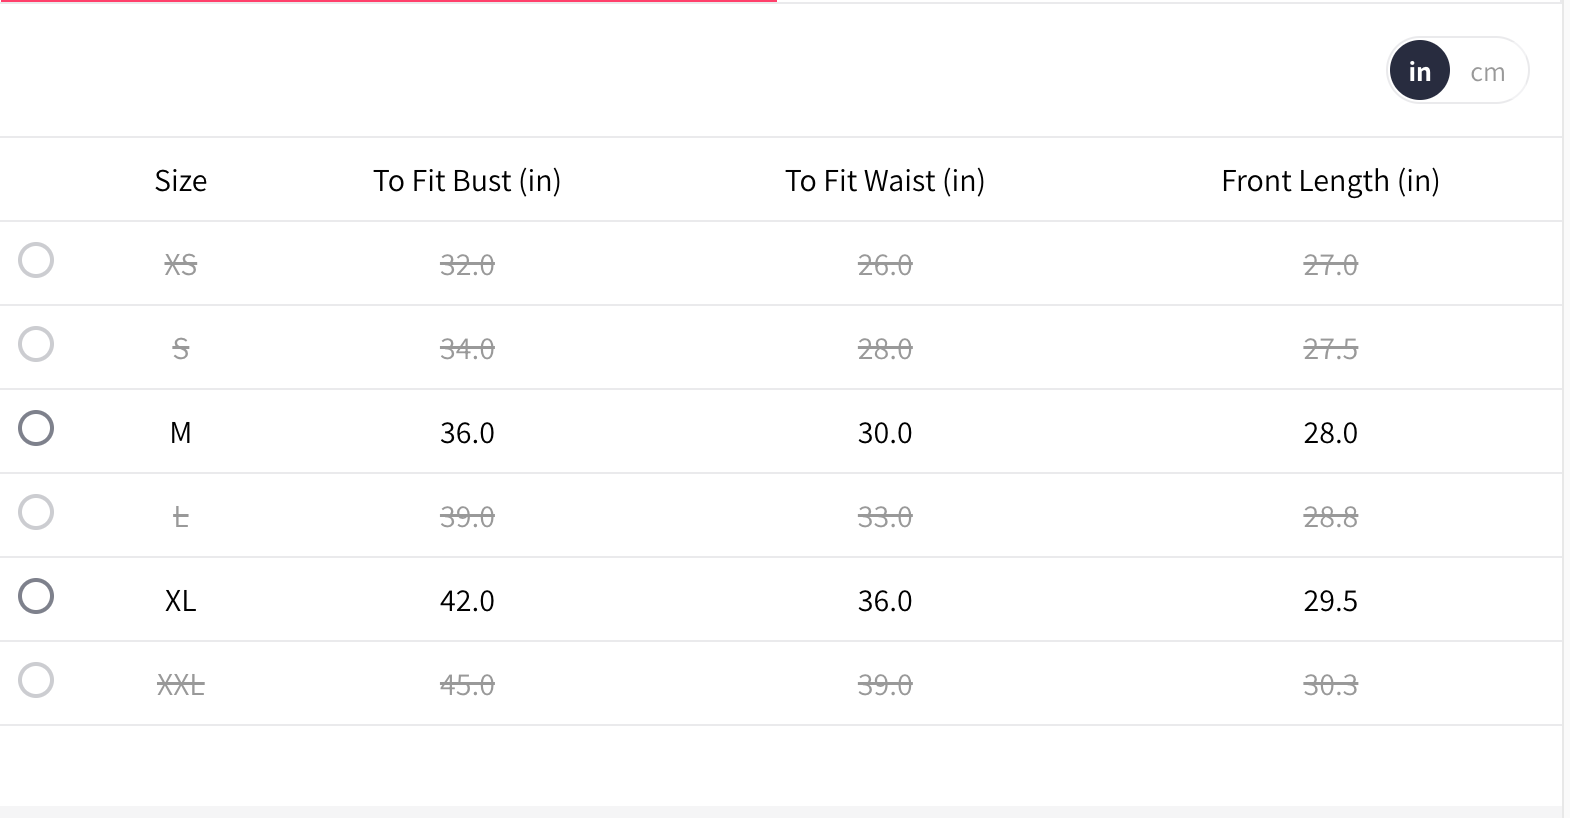Image resolution: width=1570 pixels, height=818 pixels.
Task: Select the M size radio button
Action: point(36,428)
